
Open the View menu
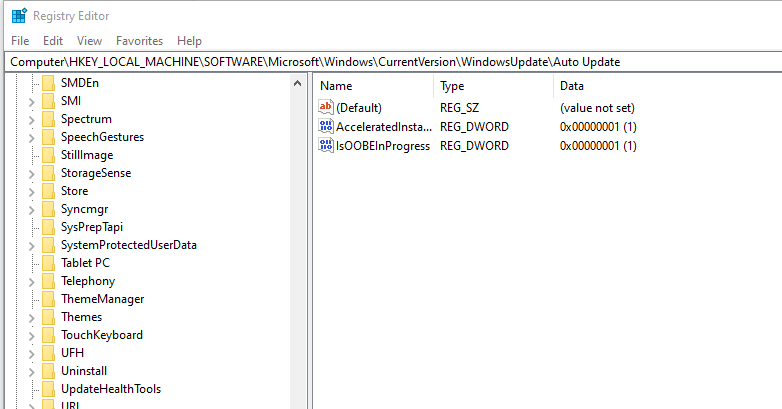pos(89,41)
